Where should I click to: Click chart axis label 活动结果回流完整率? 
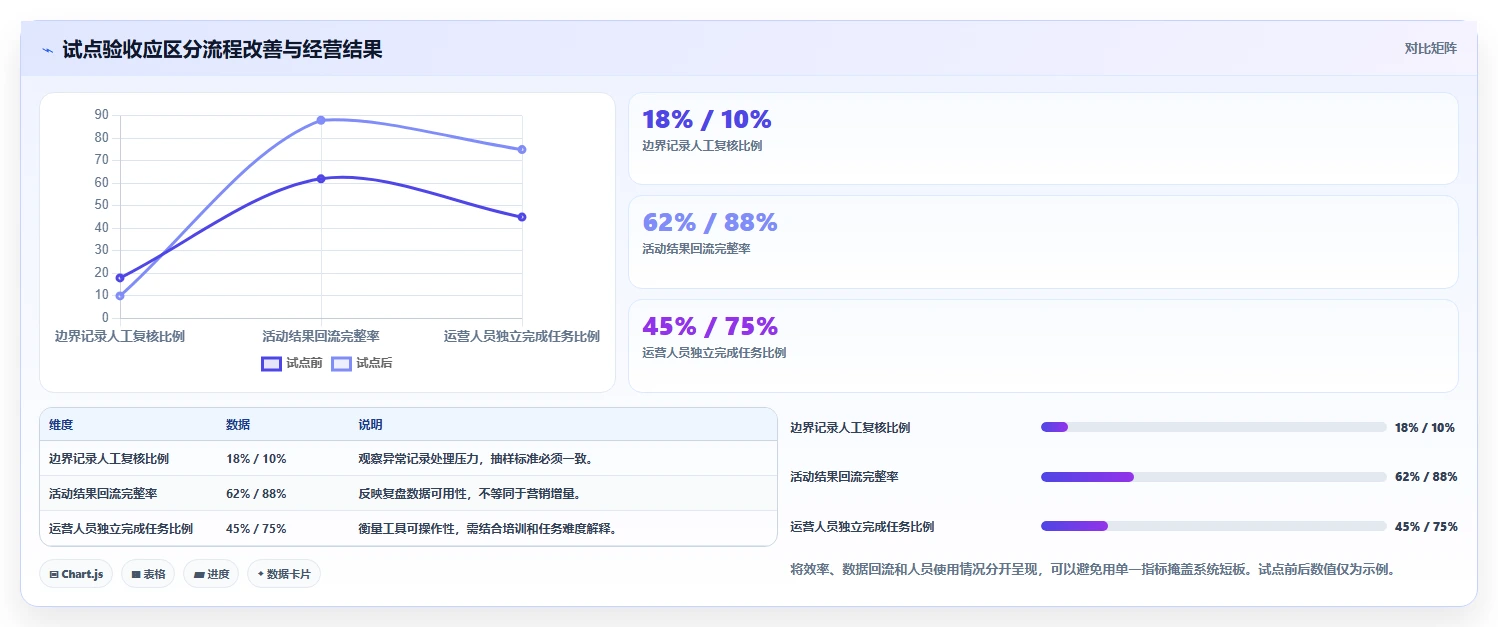(x=321, y=336)
